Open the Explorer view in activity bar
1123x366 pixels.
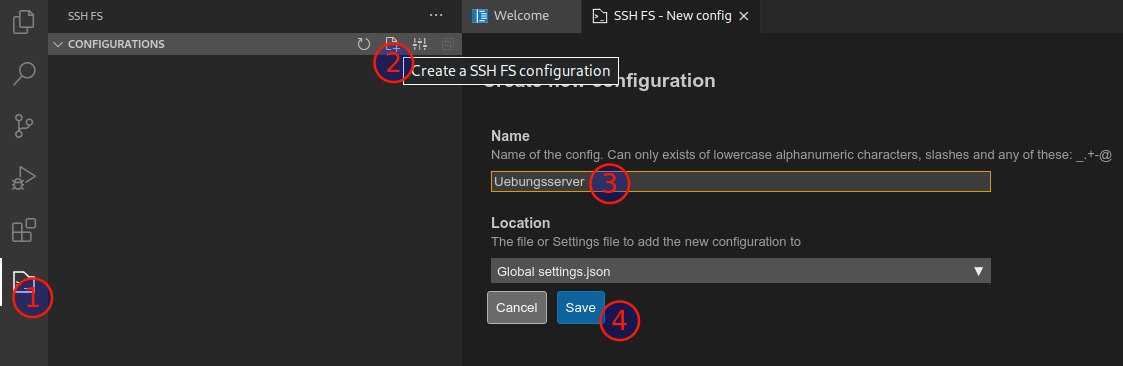(24, 21)
